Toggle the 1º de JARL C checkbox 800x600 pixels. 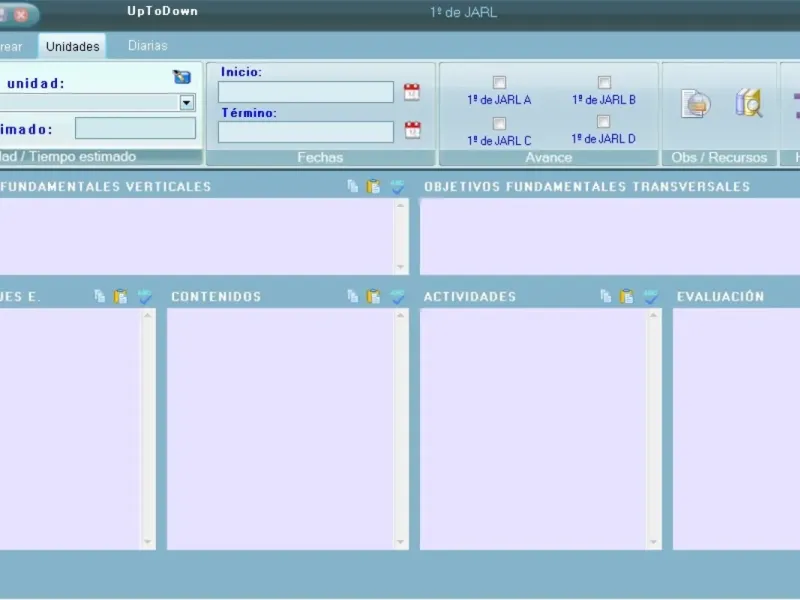pos(499,123)
